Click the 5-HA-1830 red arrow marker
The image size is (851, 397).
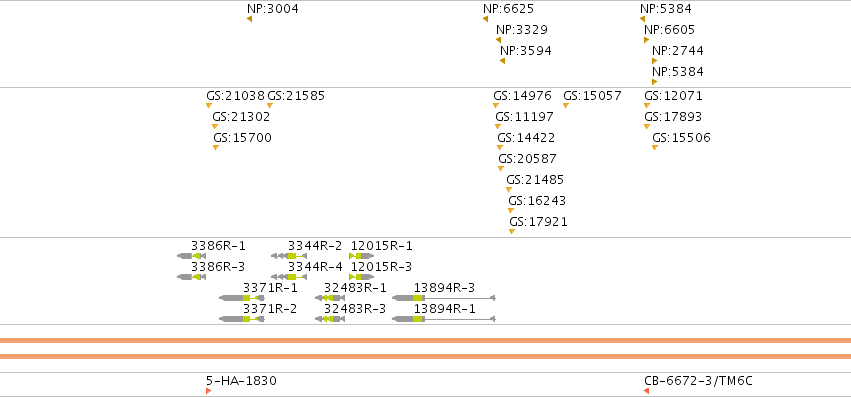click(x=208, y=391)
